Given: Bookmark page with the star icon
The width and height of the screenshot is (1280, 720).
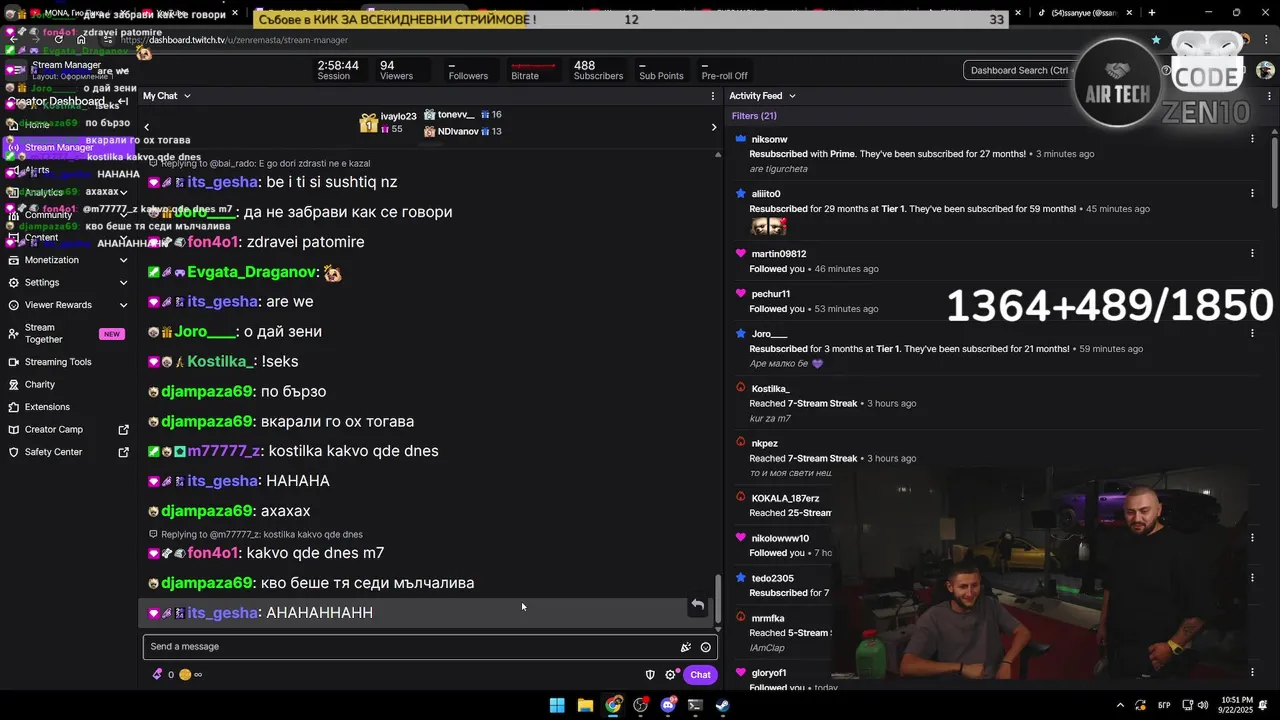Looking at the screenshot, I should click(1156, 40).
